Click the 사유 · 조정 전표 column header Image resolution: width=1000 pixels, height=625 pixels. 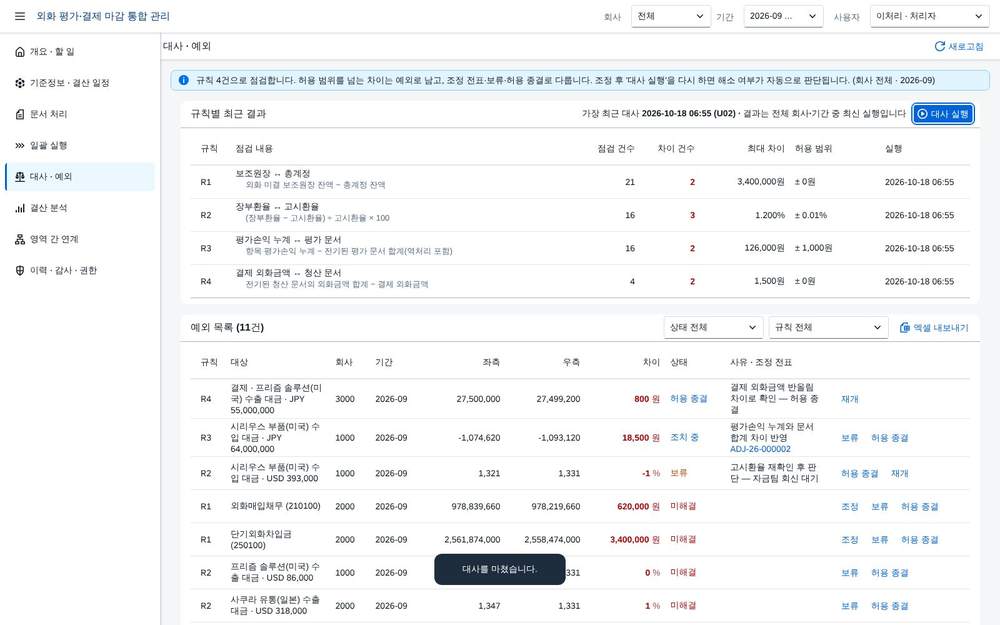click(x=761, y=362)
